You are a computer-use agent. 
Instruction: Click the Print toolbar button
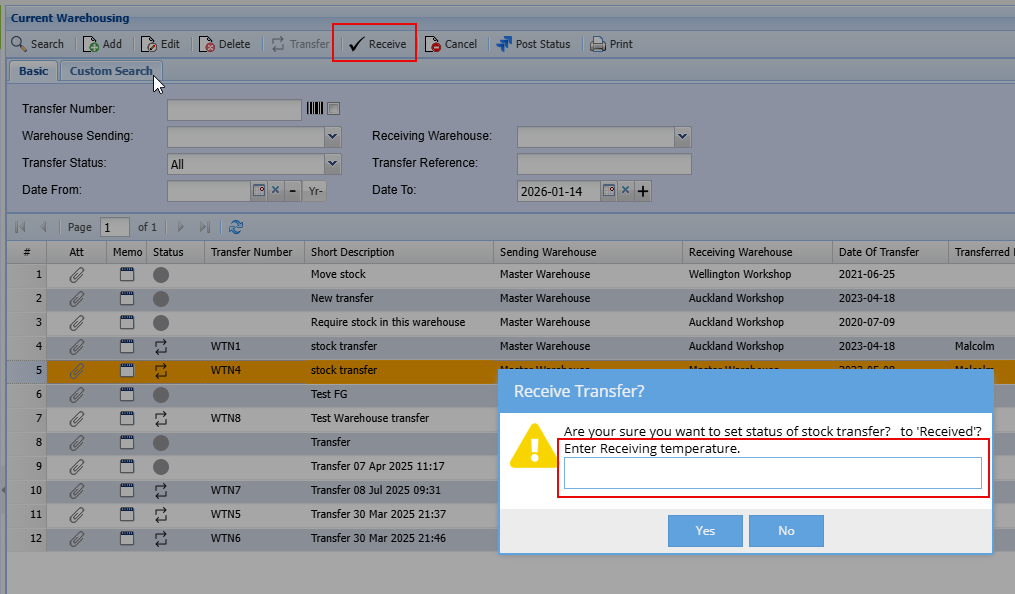tap(611, 44)
